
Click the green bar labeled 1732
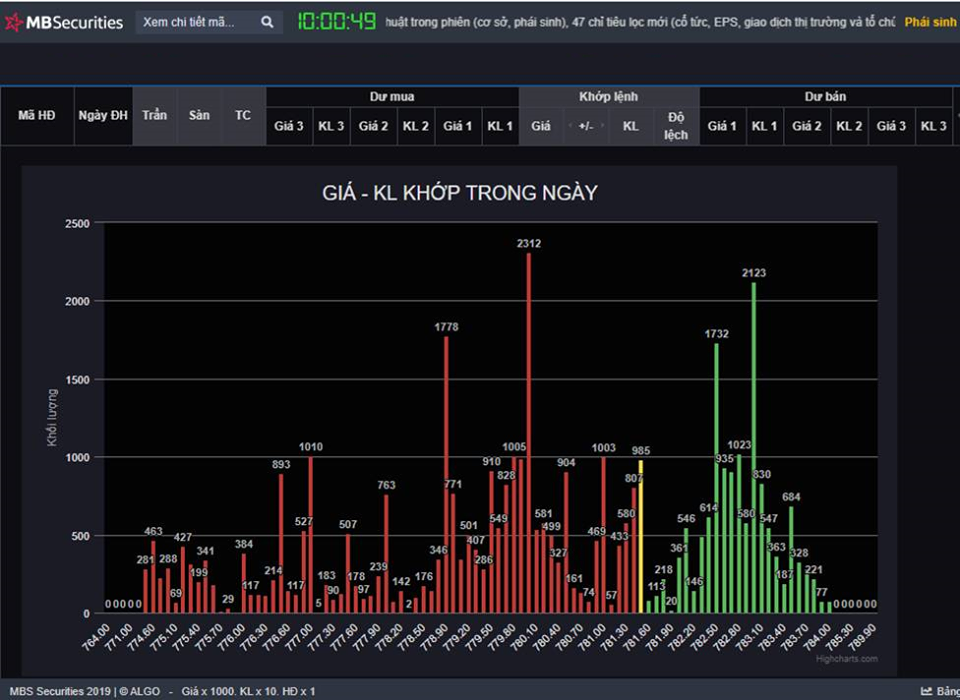click(716, 478)
